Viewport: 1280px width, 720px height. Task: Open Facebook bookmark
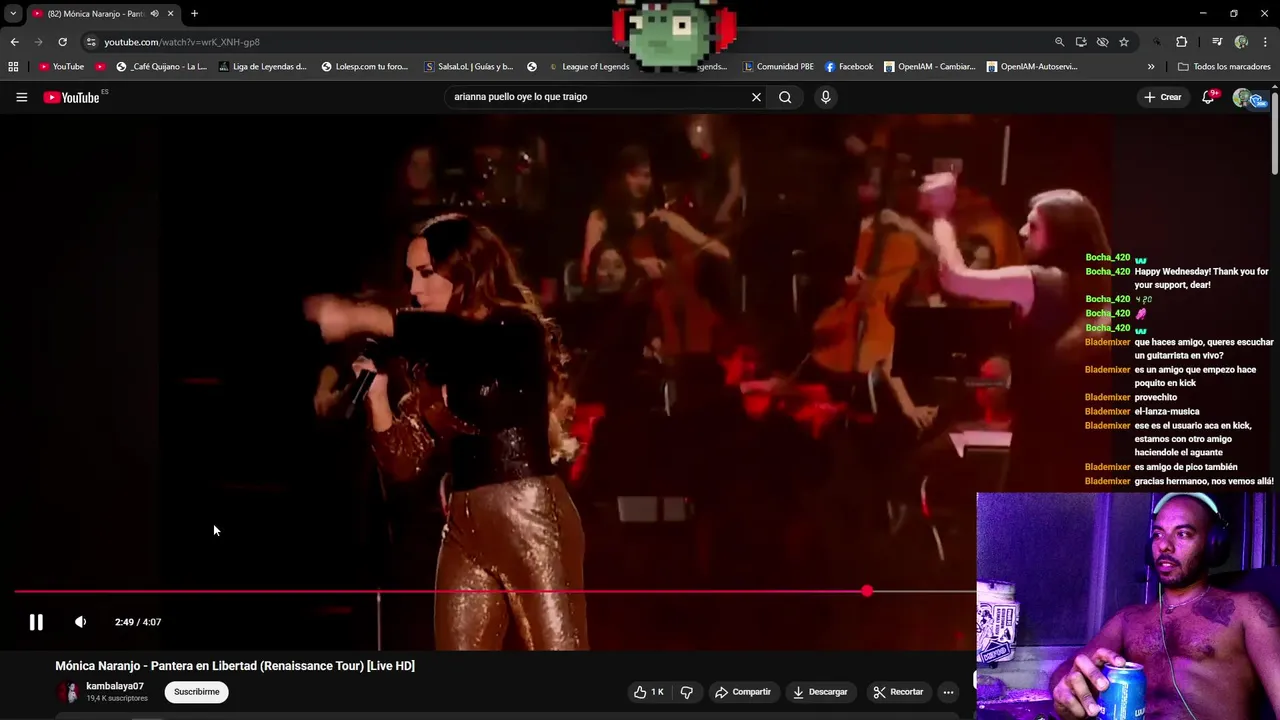pos(849,67)
